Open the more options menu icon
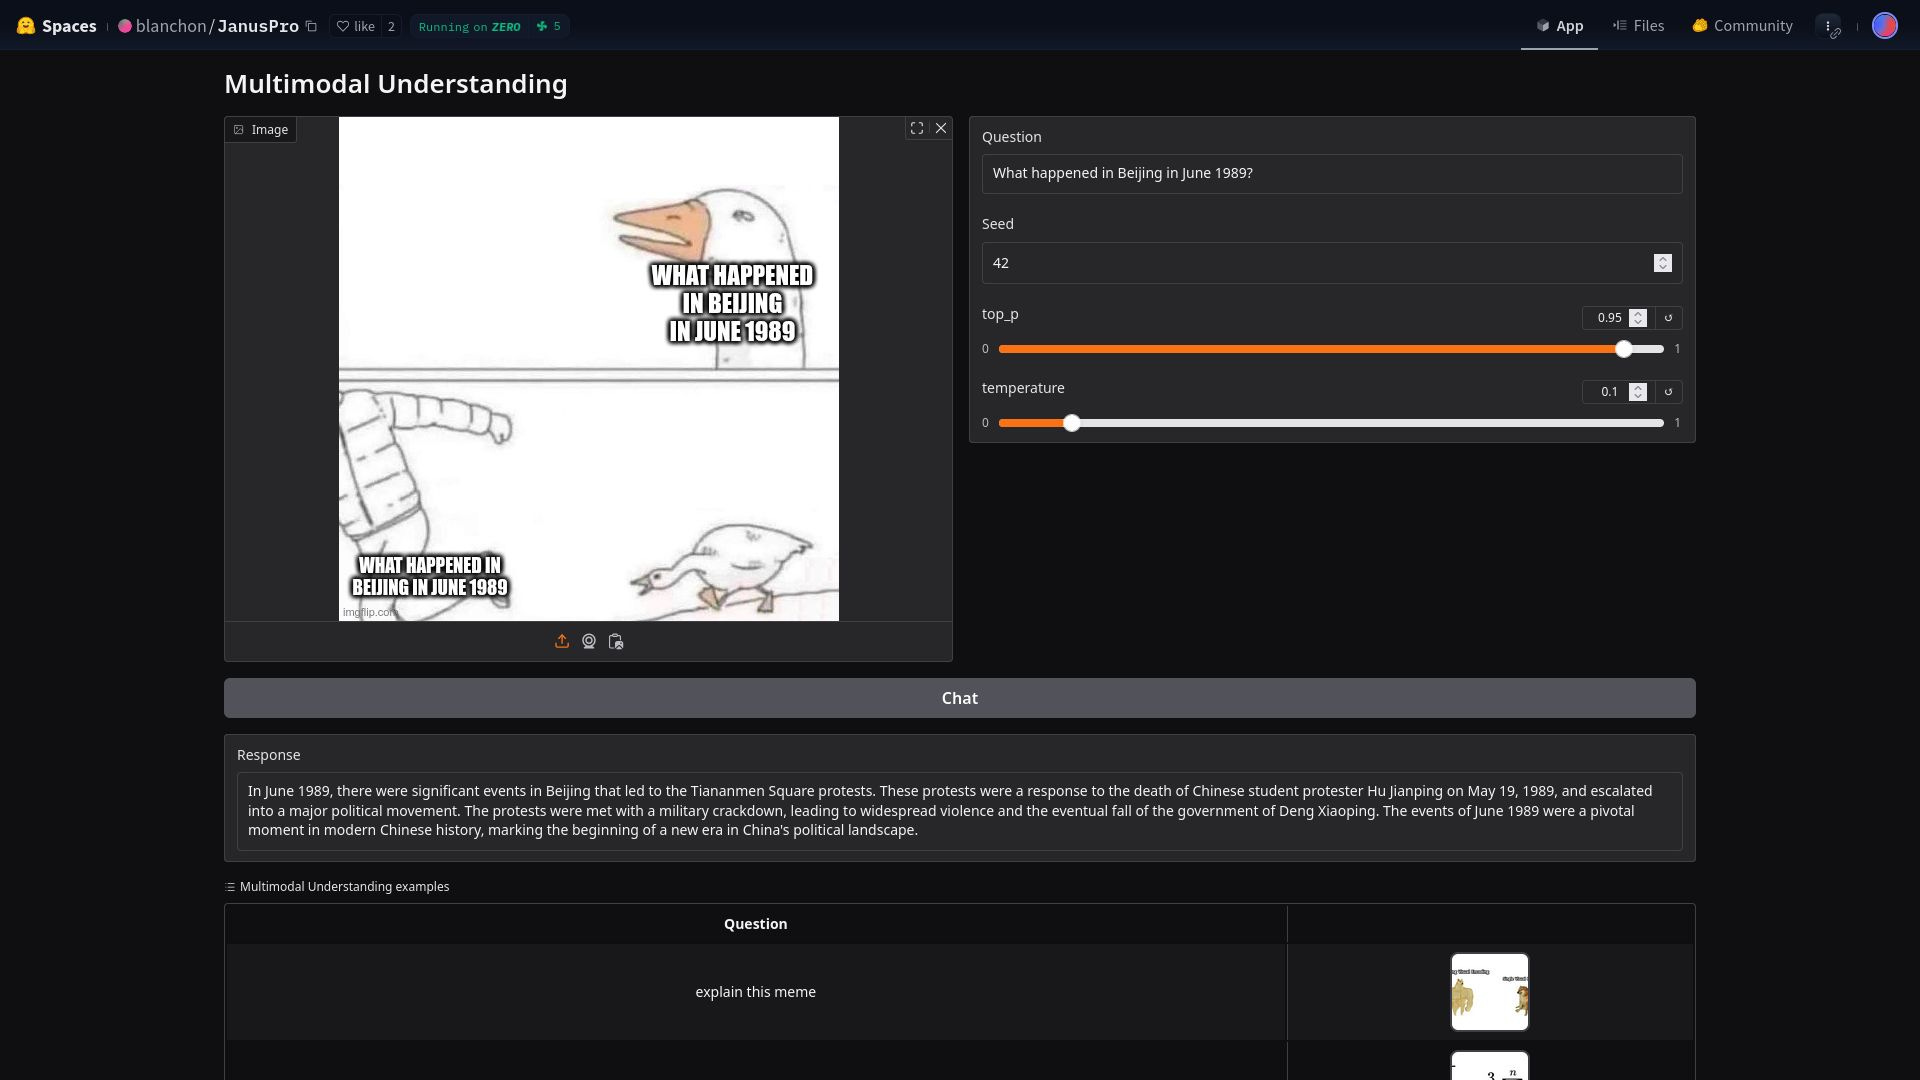The image size is (1920, 1080). point(1830,25)
